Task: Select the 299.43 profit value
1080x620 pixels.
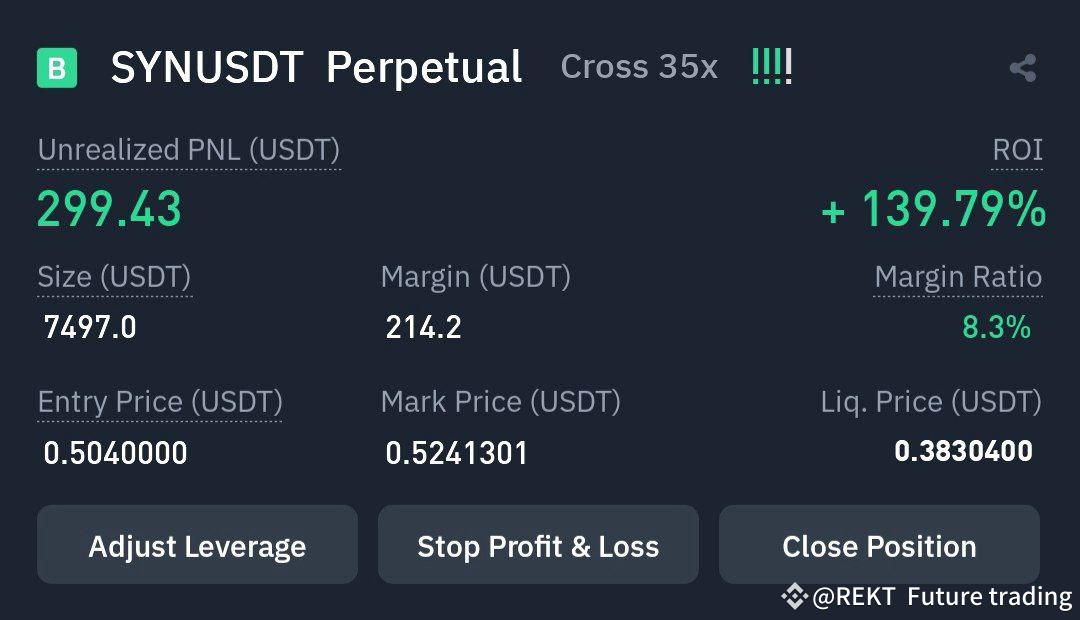Action: tap(108, 208)
